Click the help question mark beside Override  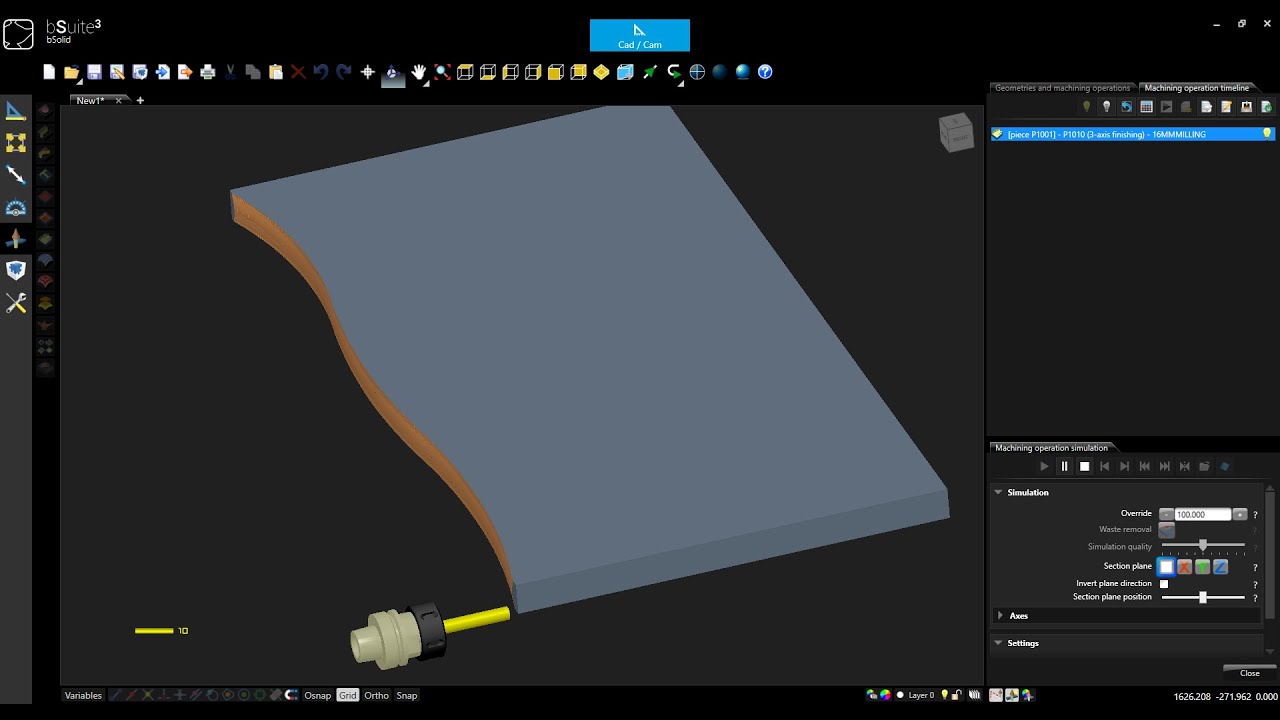tap(1256, 515)
